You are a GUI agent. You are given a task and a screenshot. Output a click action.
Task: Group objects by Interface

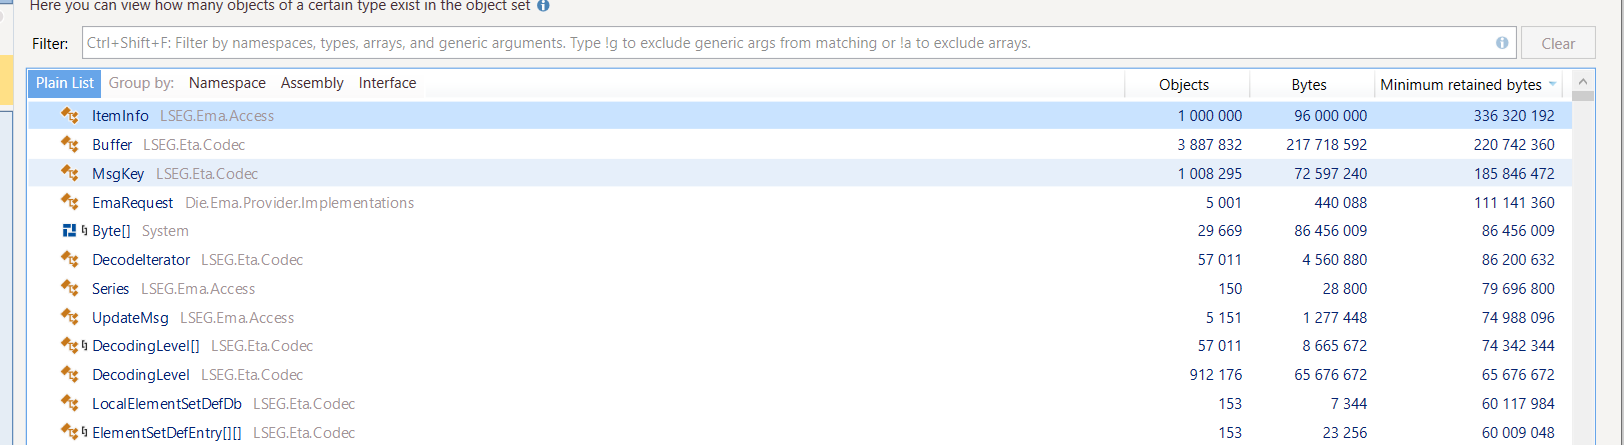(x=387, y=83)
